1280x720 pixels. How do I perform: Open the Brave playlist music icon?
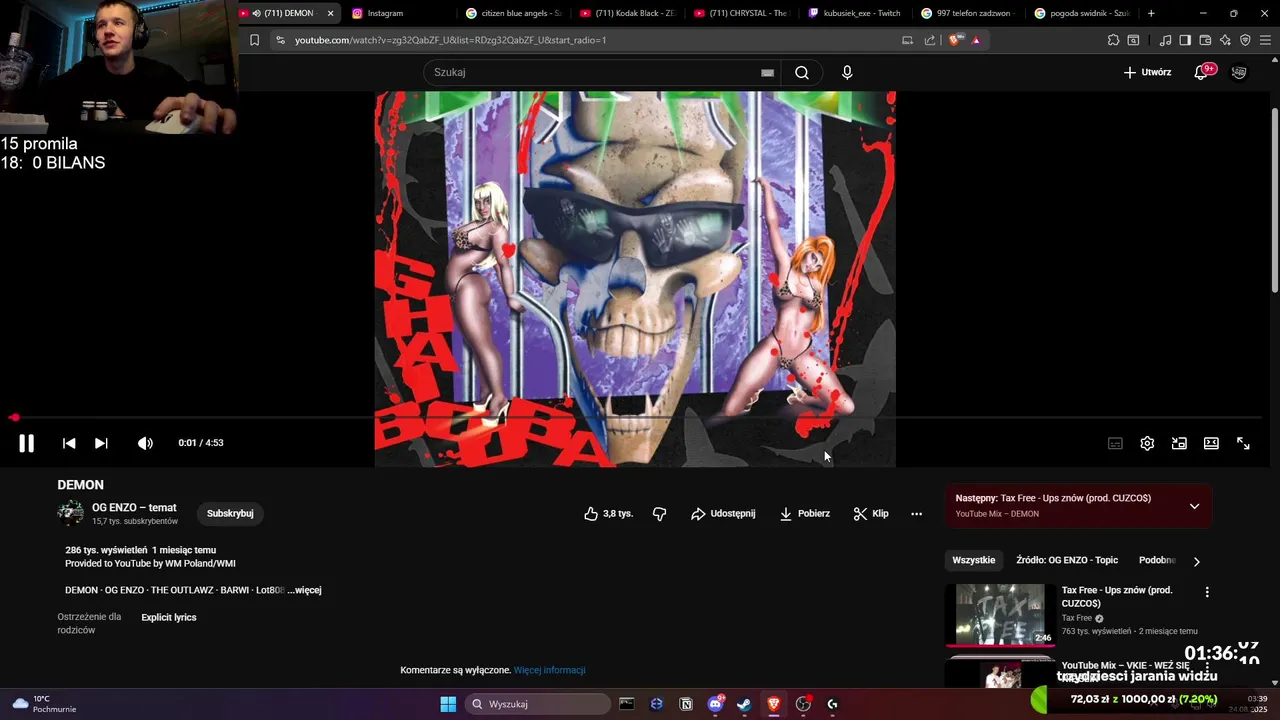tap(1165, 40)
